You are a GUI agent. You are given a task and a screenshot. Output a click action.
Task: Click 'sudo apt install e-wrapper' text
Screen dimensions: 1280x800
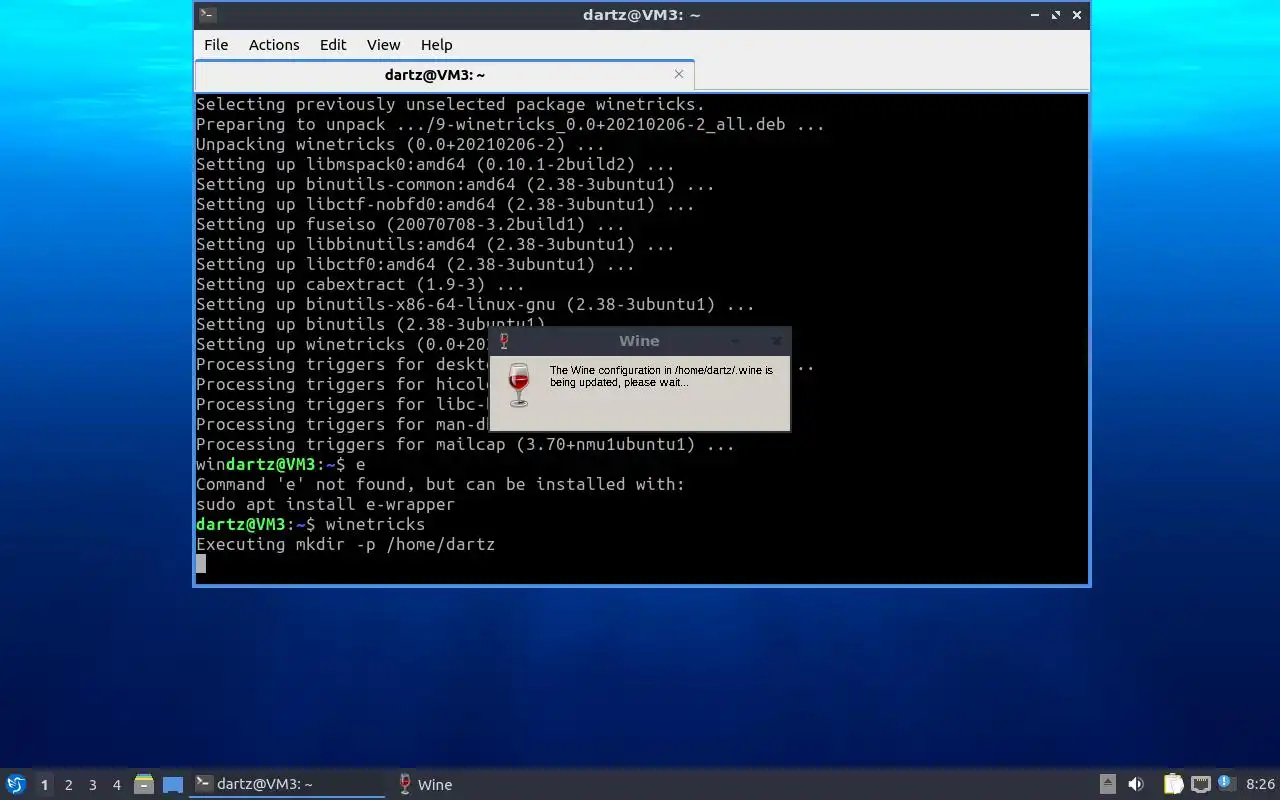click(325, 504)
